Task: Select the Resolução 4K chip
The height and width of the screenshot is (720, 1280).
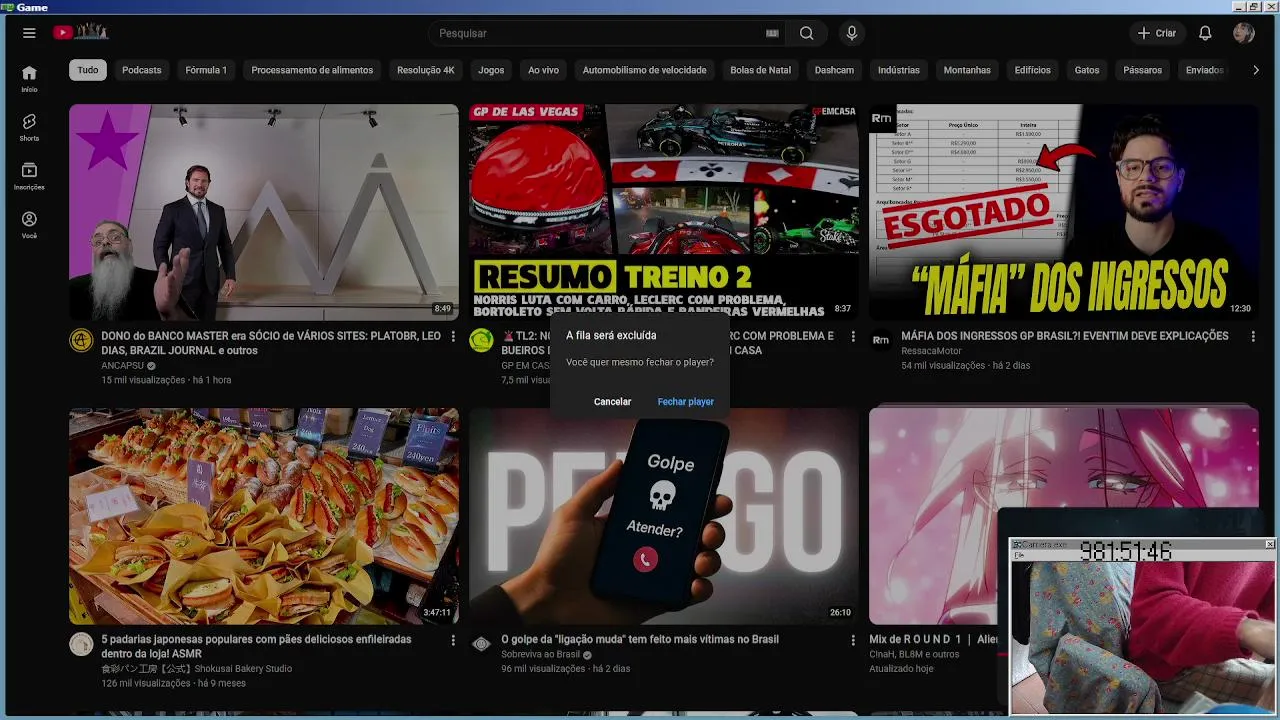Action: (425, 70)
